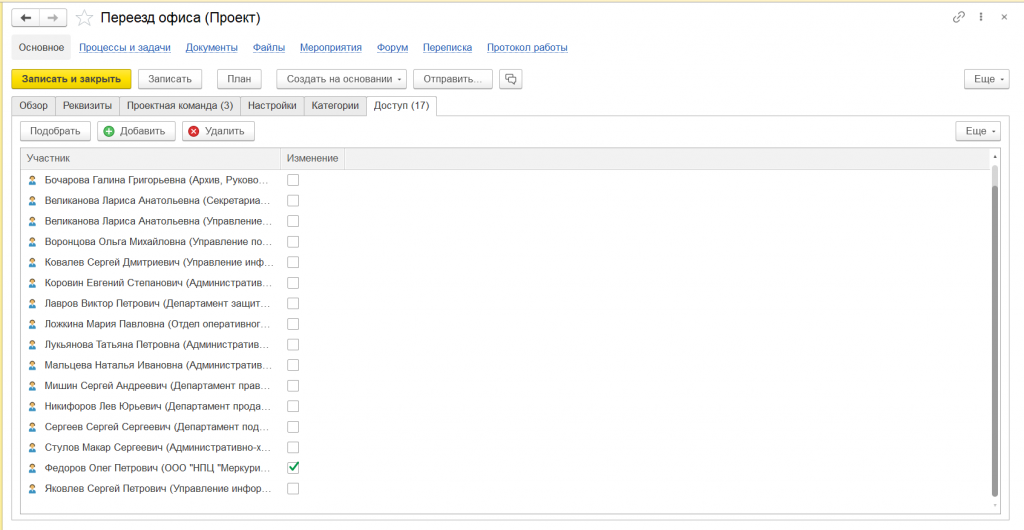The image size is (1024, 530).
Task: Switch to the Настройки tab
Action: [x=272, y=106]
